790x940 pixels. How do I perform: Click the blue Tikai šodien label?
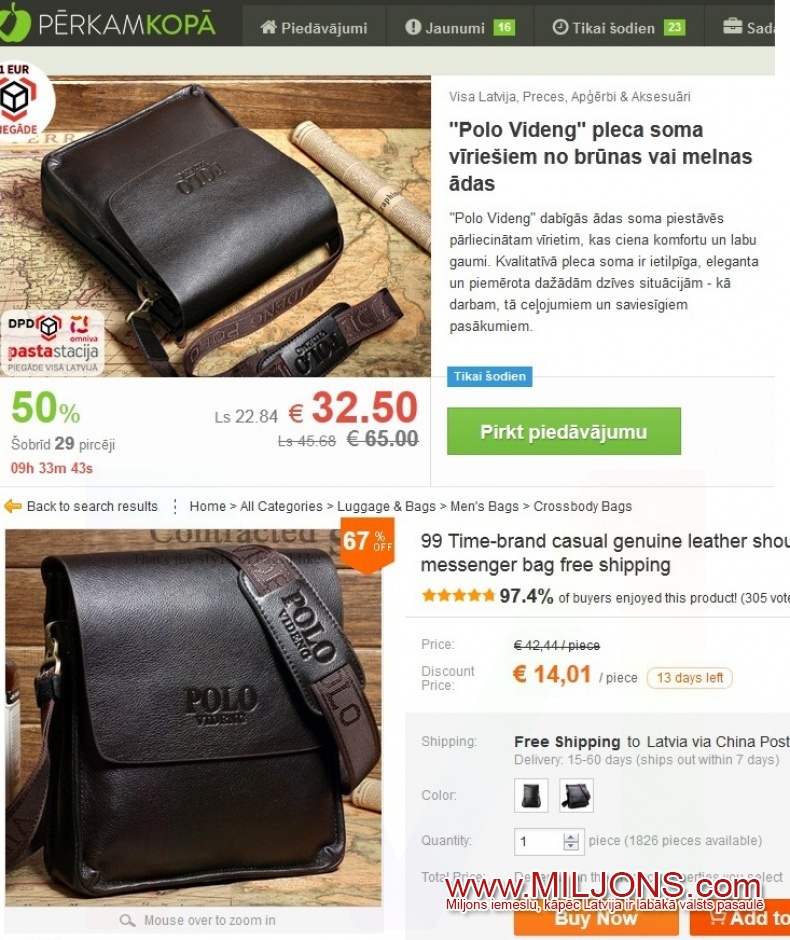(x=489, y=376)
